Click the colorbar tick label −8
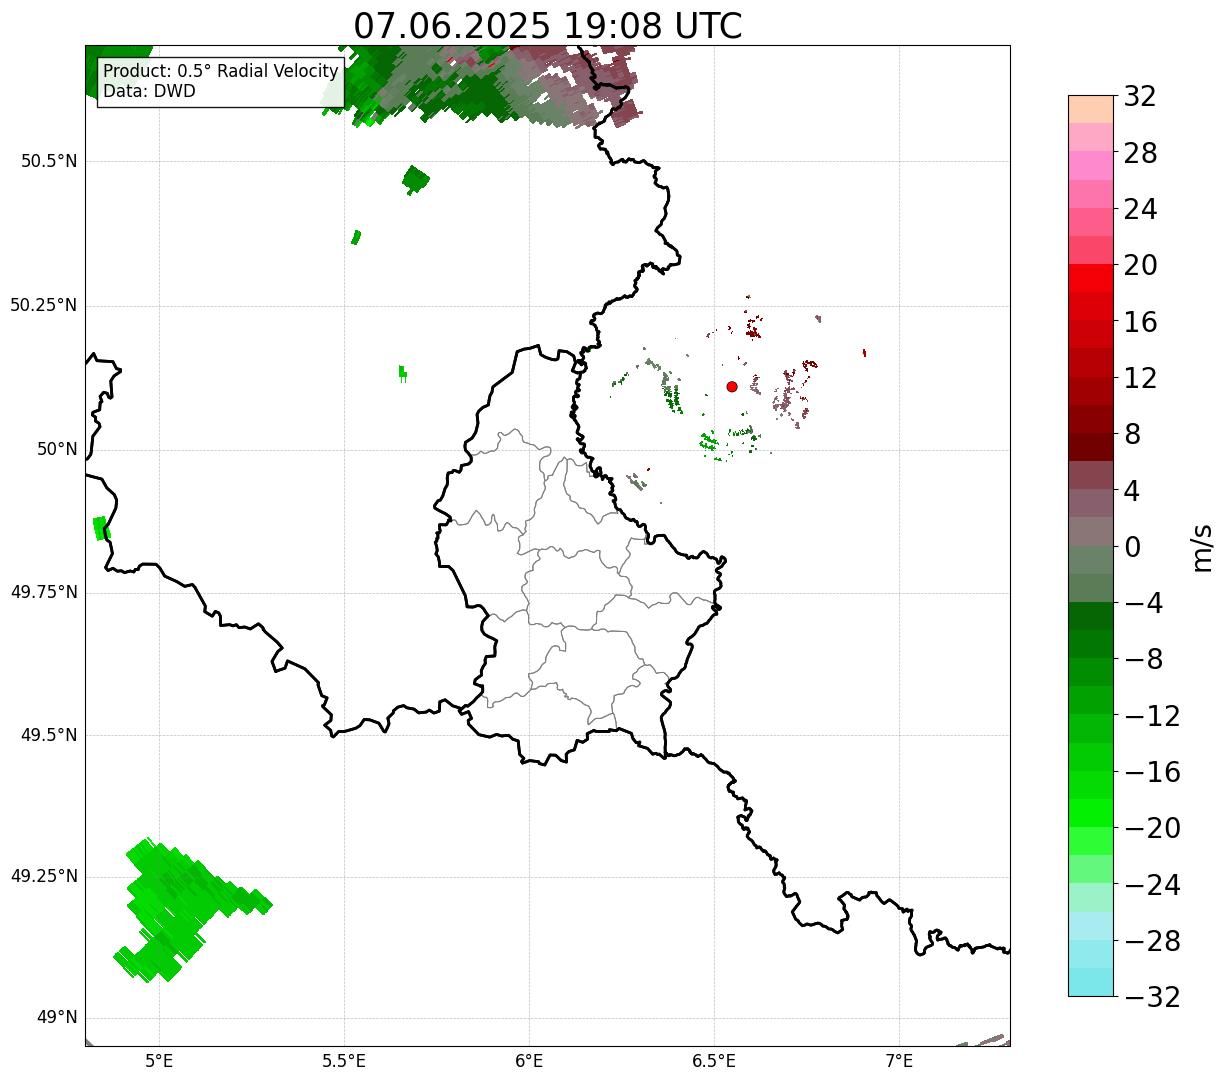Screen dimensions: 1225x1081 click(x=1143, y=659)
